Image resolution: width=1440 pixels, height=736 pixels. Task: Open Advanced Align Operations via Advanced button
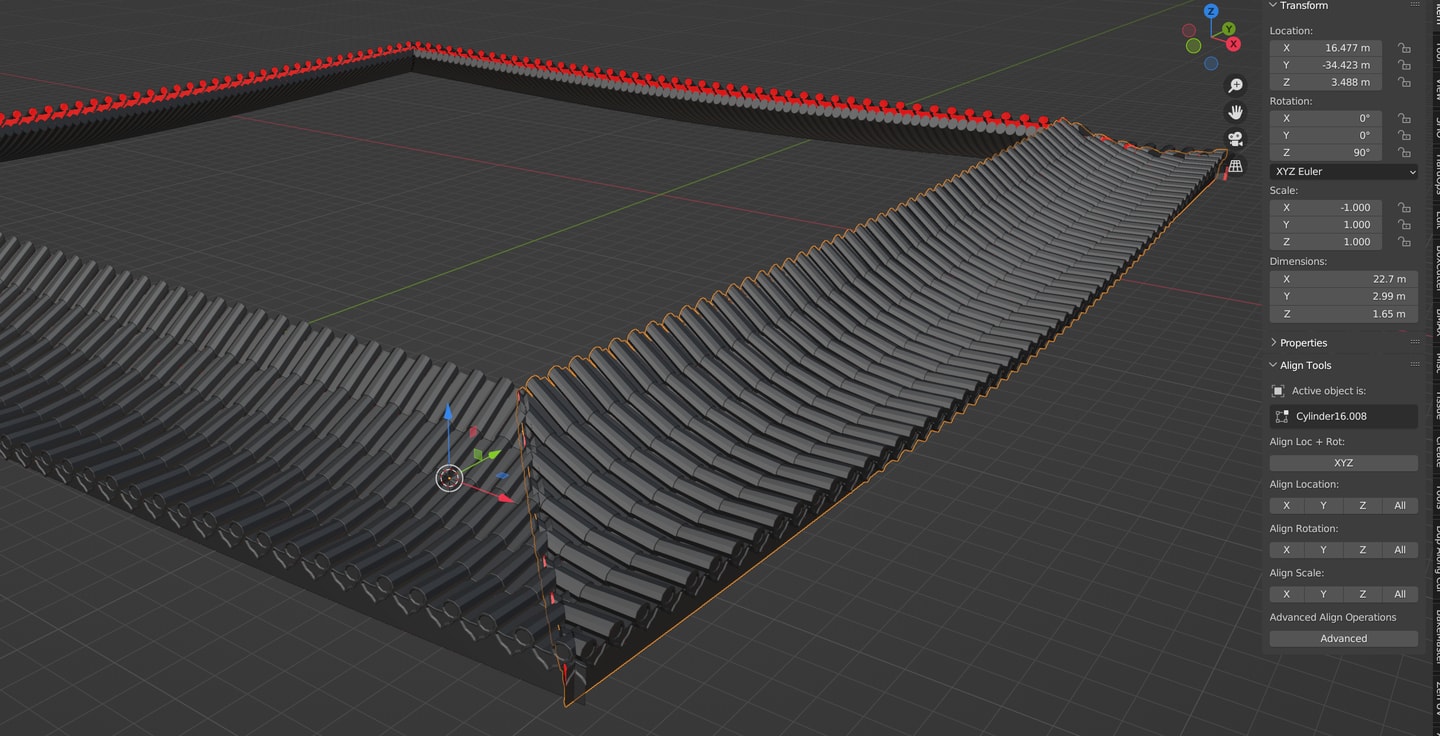(x=1344, y=638)
